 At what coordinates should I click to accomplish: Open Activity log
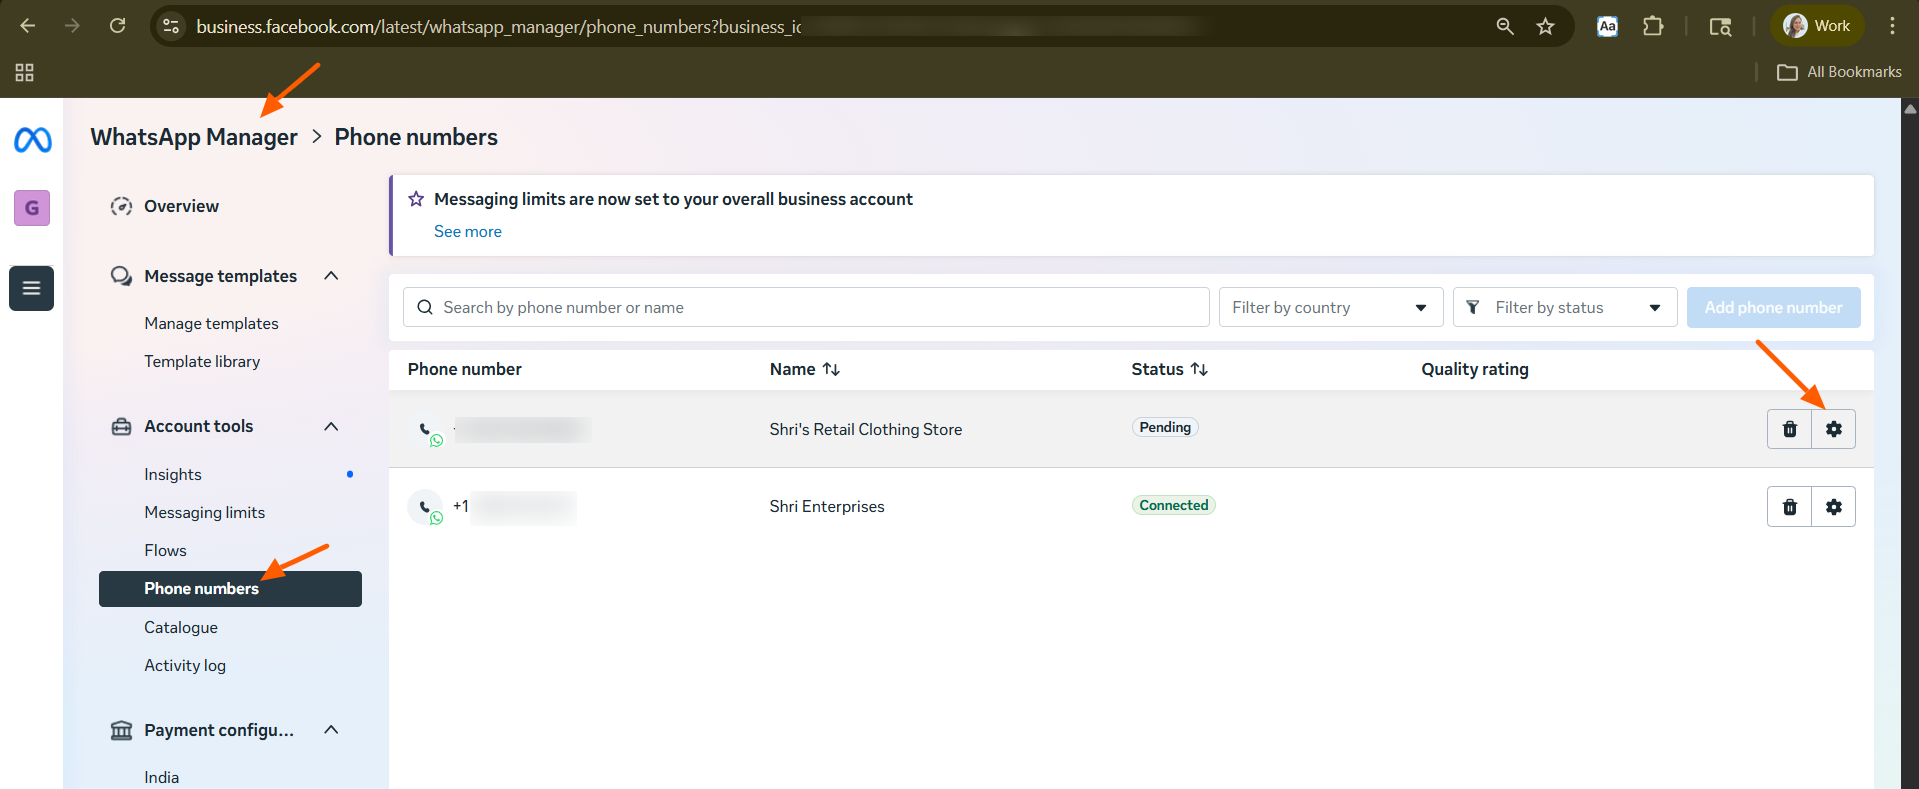coord(185,665)
